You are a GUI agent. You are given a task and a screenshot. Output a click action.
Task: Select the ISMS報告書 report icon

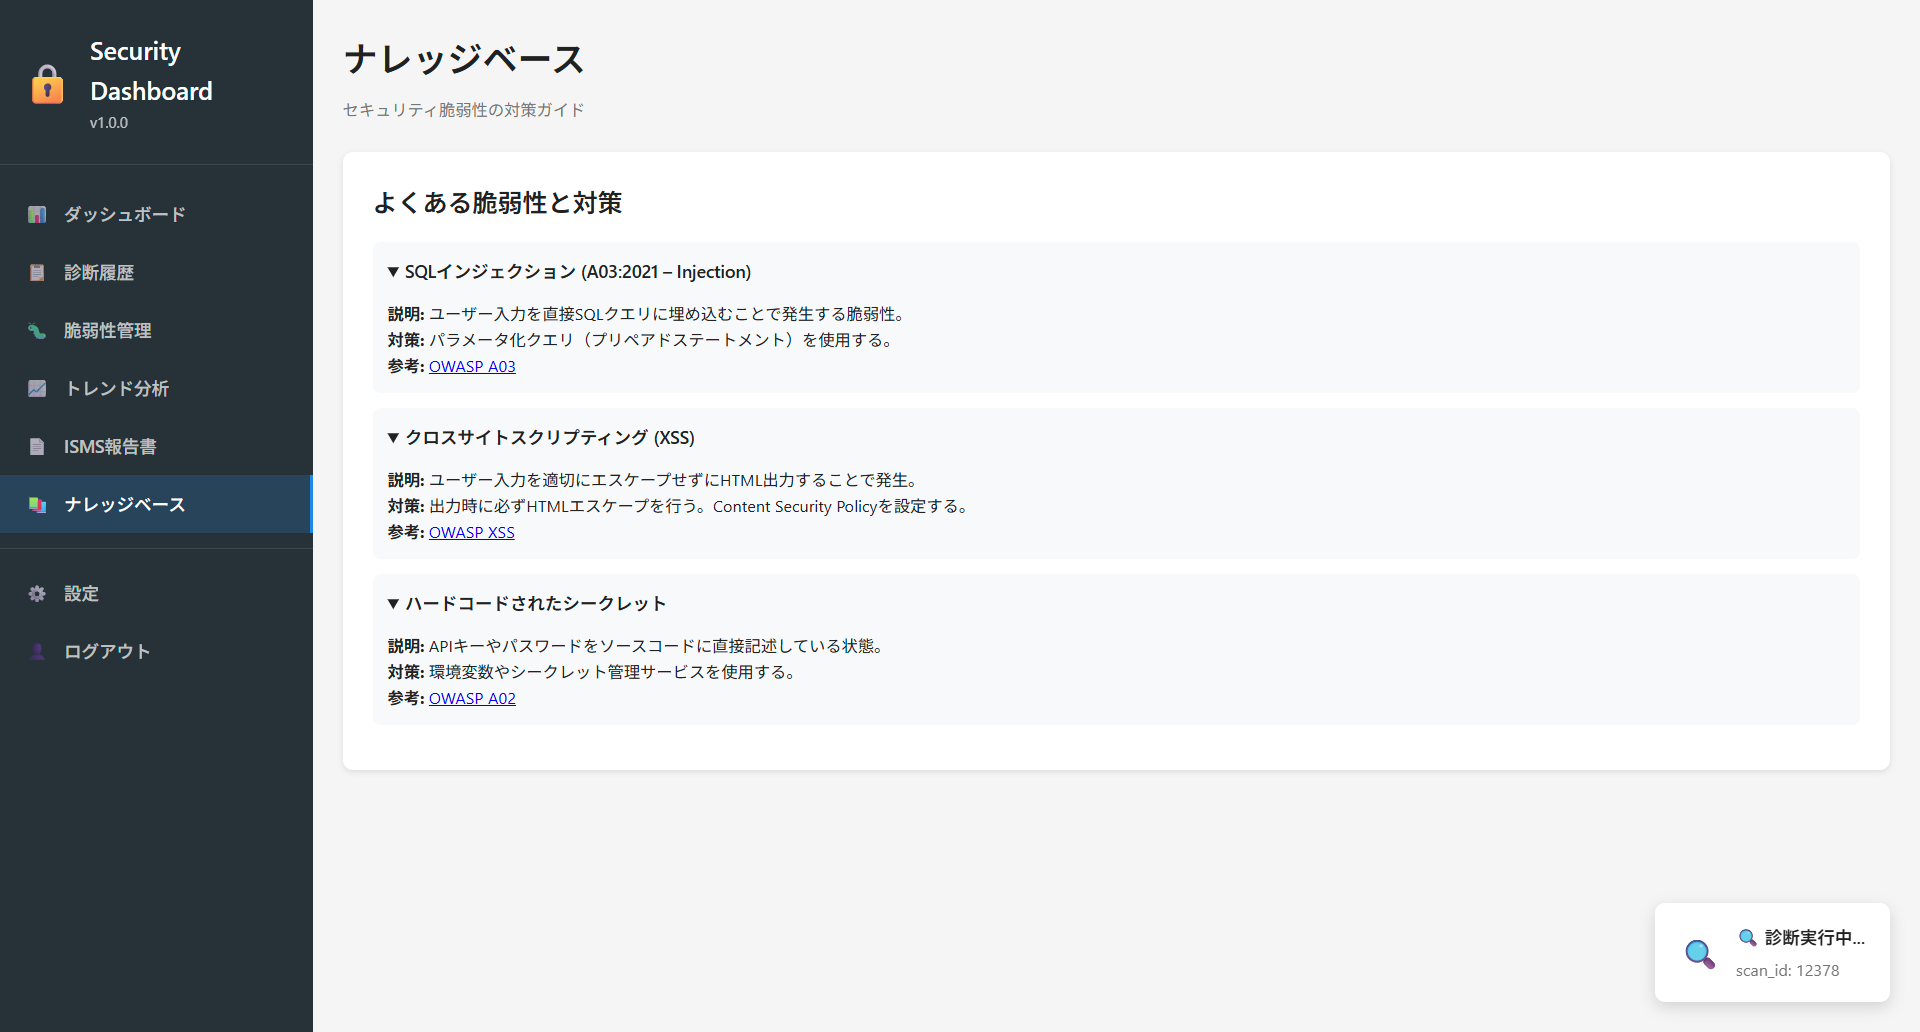coord(37,446)
